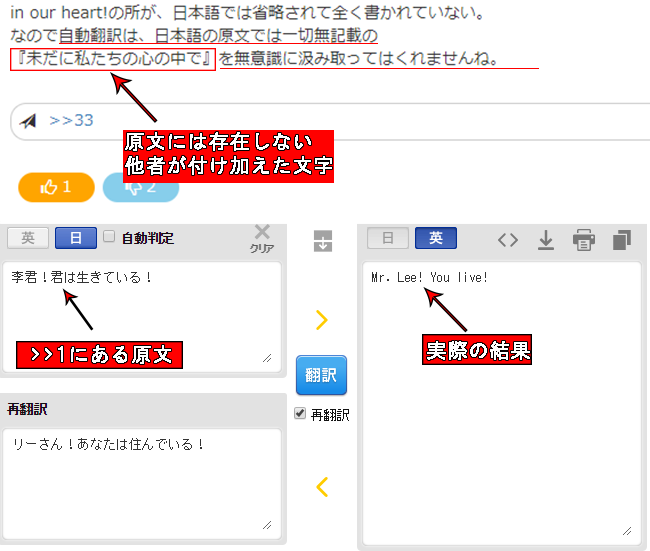The height and width of the screenshot is (551, 650).
Task: Choose 英 as the target language
Action: (435, 238)
